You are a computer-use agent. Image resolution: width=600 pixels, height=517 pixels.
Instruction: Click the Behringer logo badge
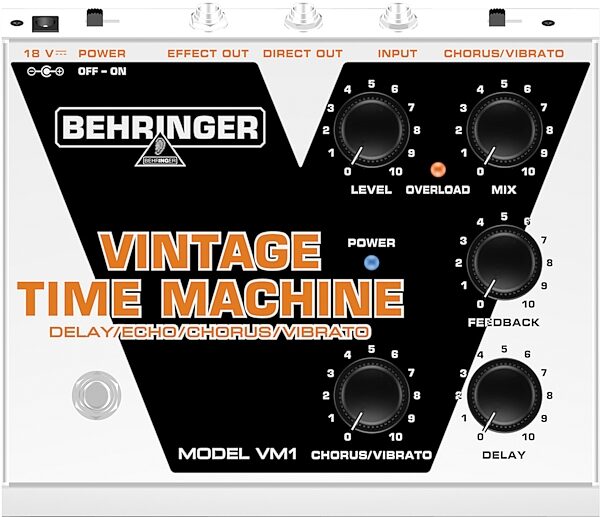point(160,127)
